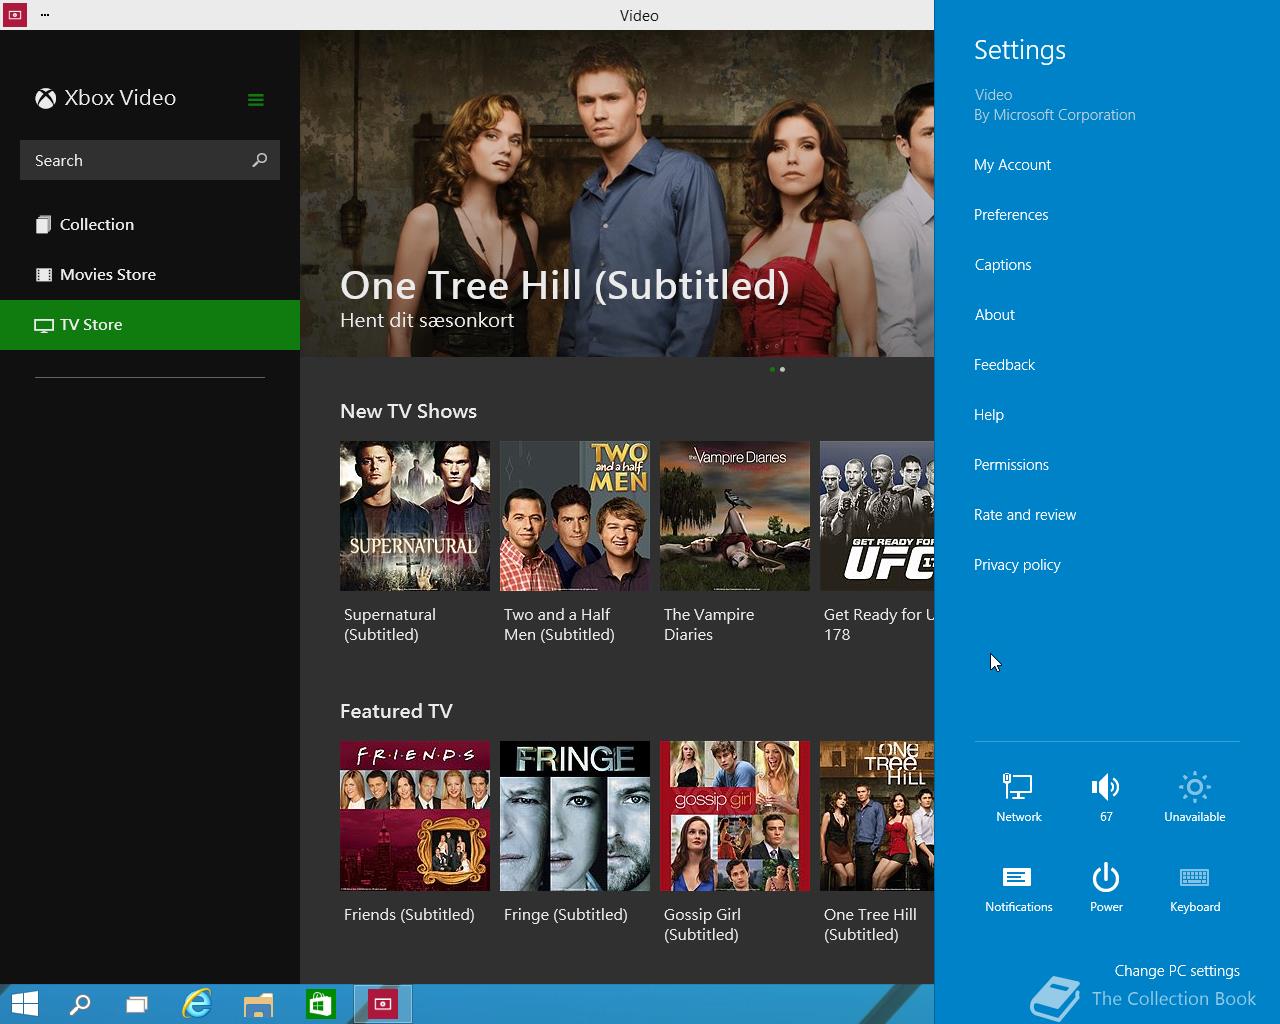Image resolution: width=1280 pixels, height=1024 pixels.
Task: Open Privacy policy link
Action: tap(1017, 565)
